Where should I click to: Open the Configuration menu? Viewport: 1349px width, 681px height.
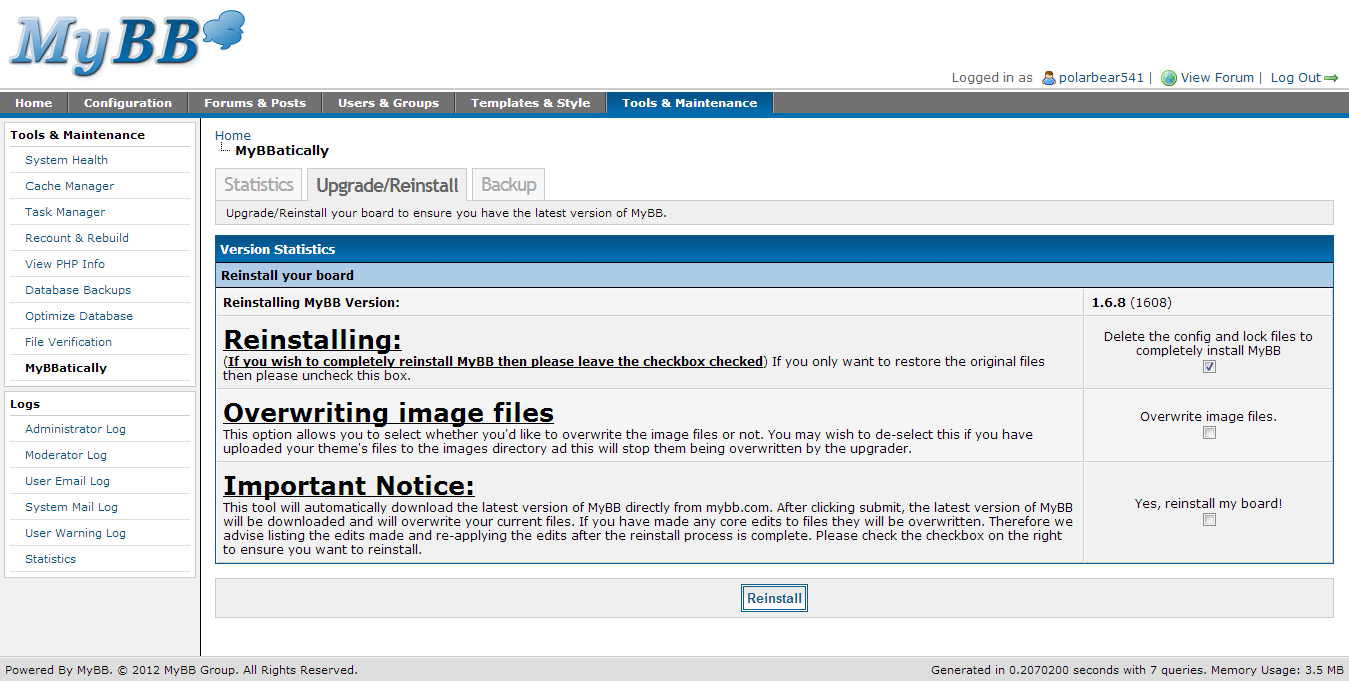(128, 103)
